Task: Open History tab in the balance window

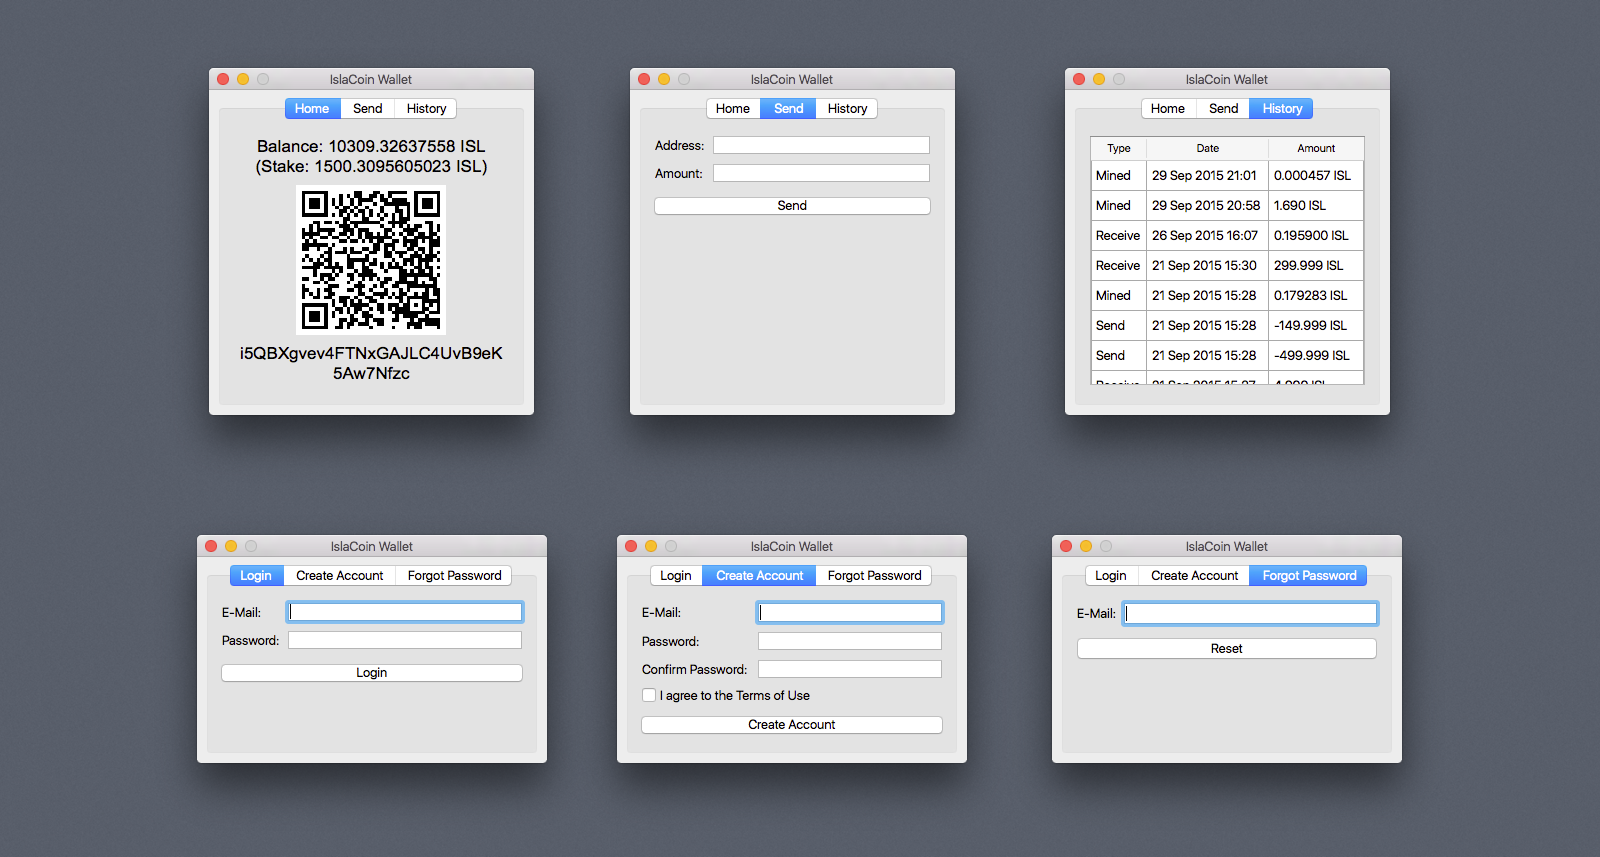Action: pos(426,109)
